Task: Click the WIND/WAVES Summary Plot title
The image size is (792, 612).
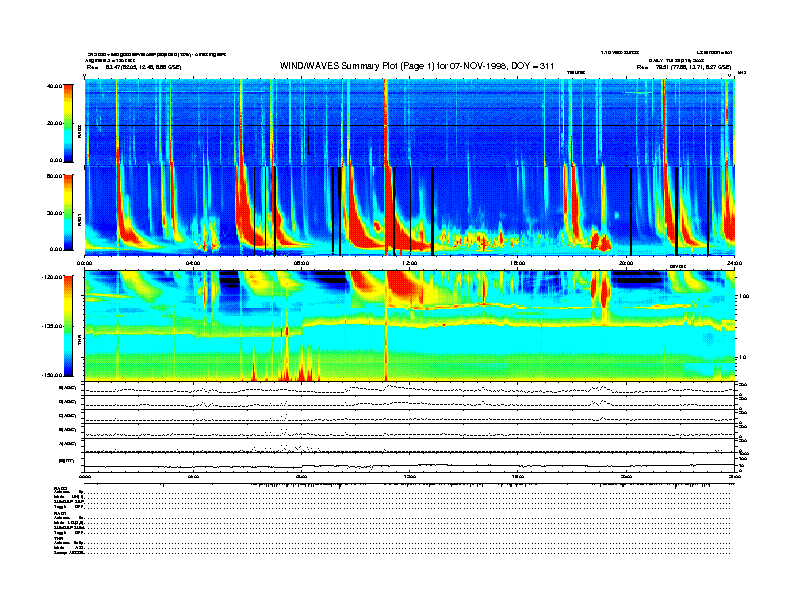Action: tap(417, 66)
